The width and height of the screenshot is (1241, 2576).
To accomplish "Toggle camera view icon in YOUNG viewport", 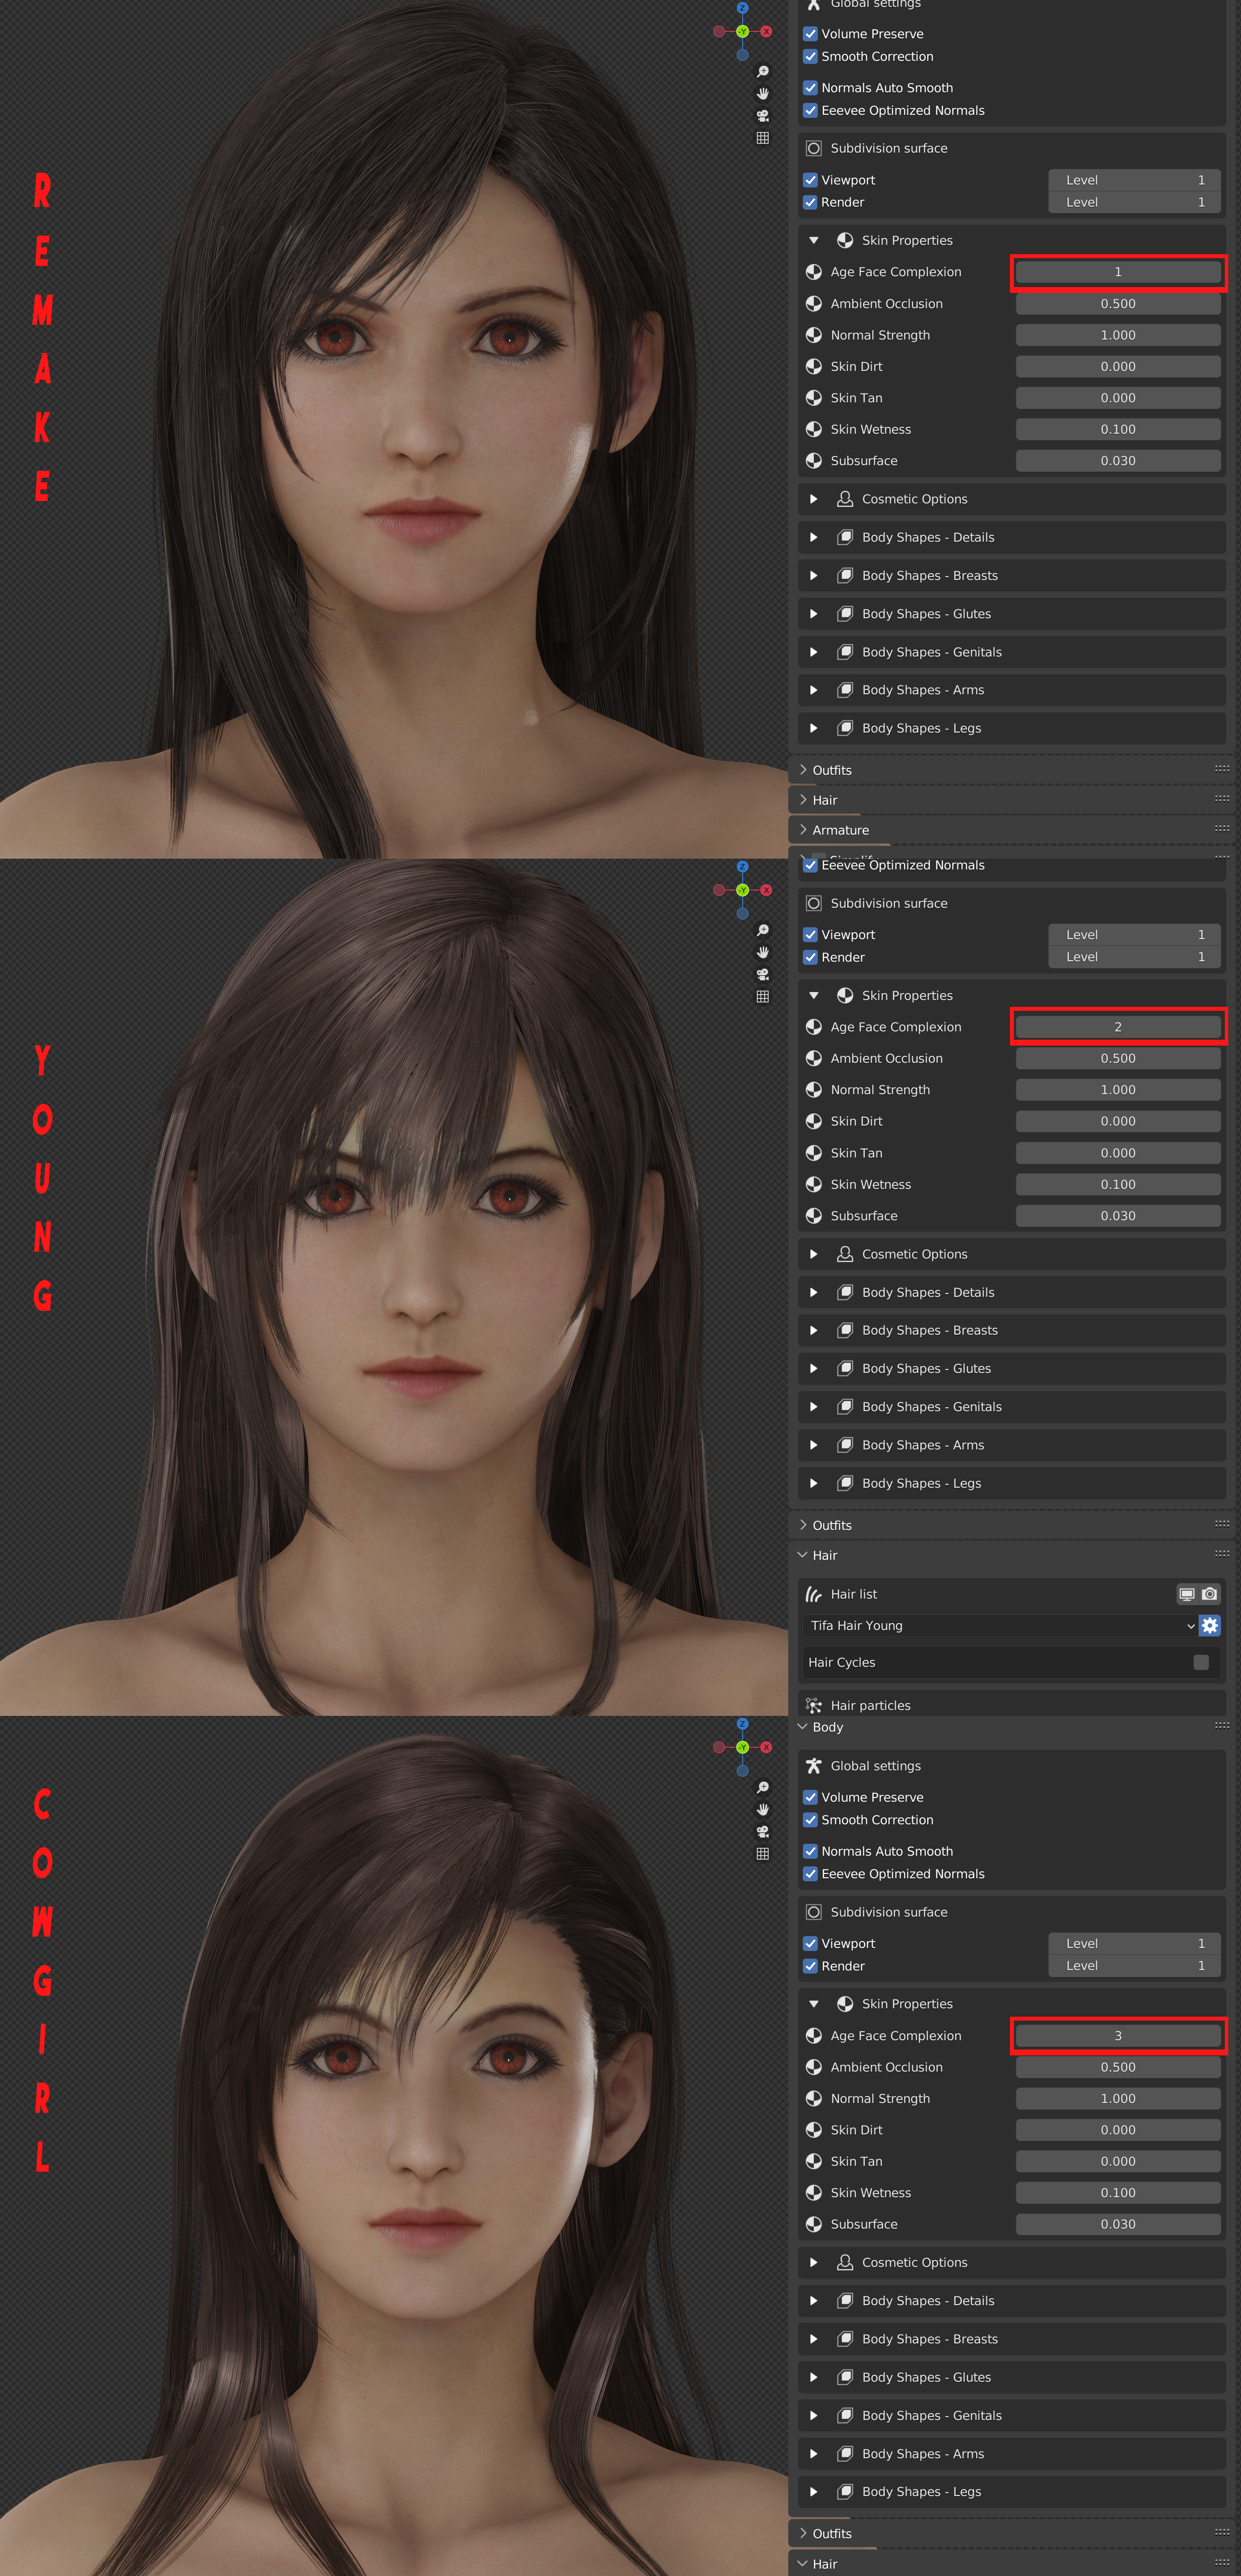I will pos(763,974).
